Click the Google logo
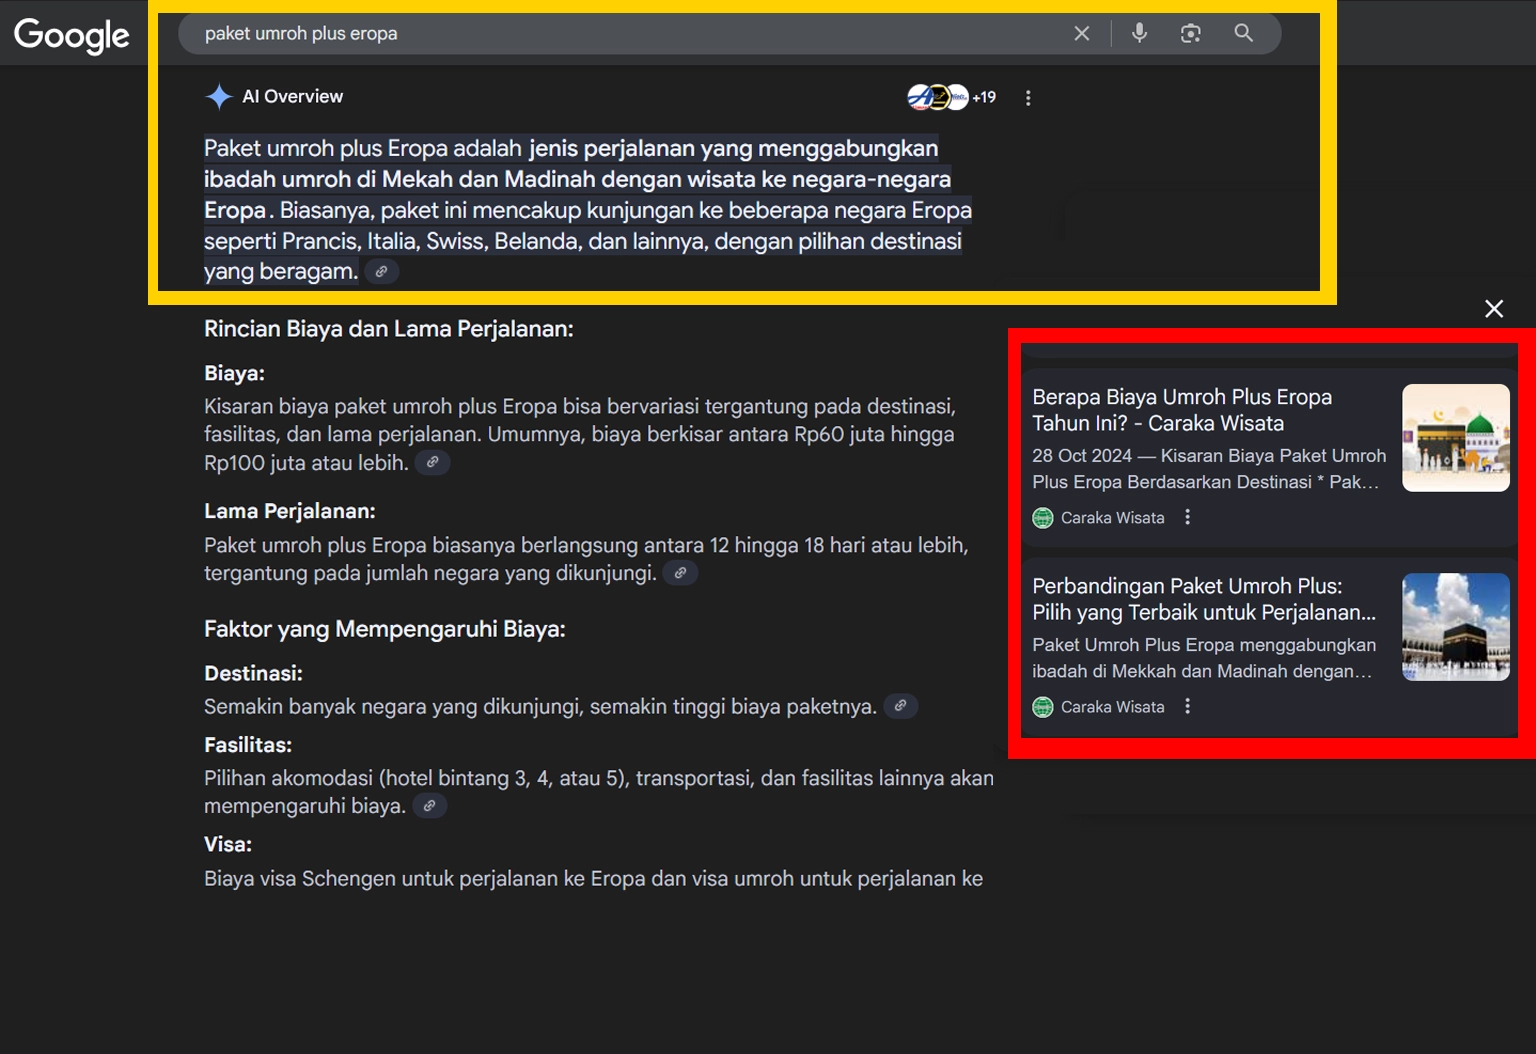 (x=71, y=35)
